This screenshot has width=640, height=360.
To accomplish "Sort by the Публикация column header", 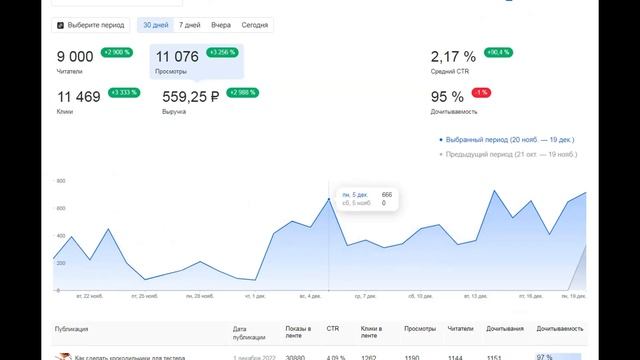I will (71, 329).
